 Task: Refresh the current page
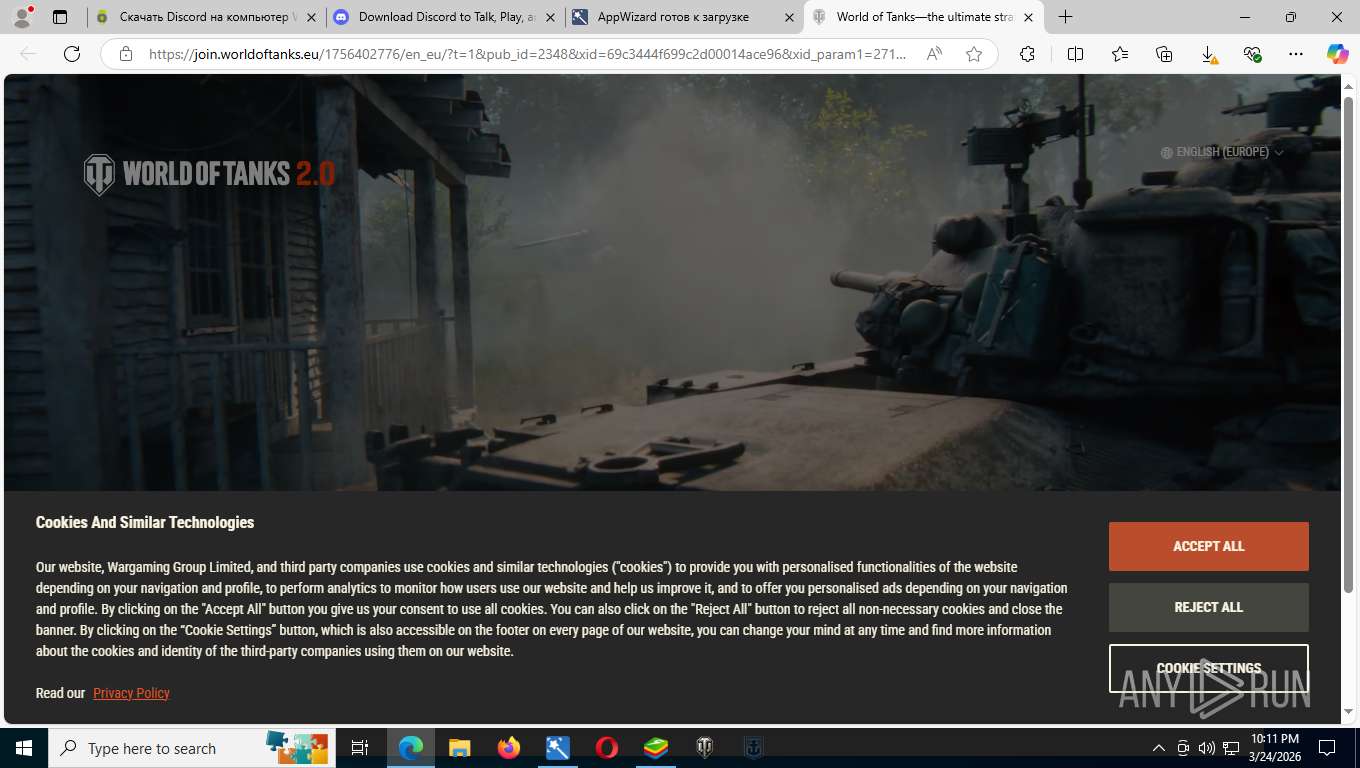(x=72, y=54)
